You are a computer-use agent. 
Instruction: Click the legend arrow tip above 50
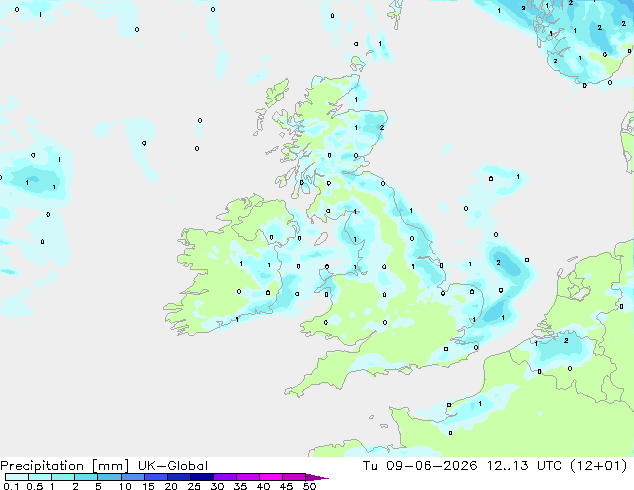[x=317, y=477]
